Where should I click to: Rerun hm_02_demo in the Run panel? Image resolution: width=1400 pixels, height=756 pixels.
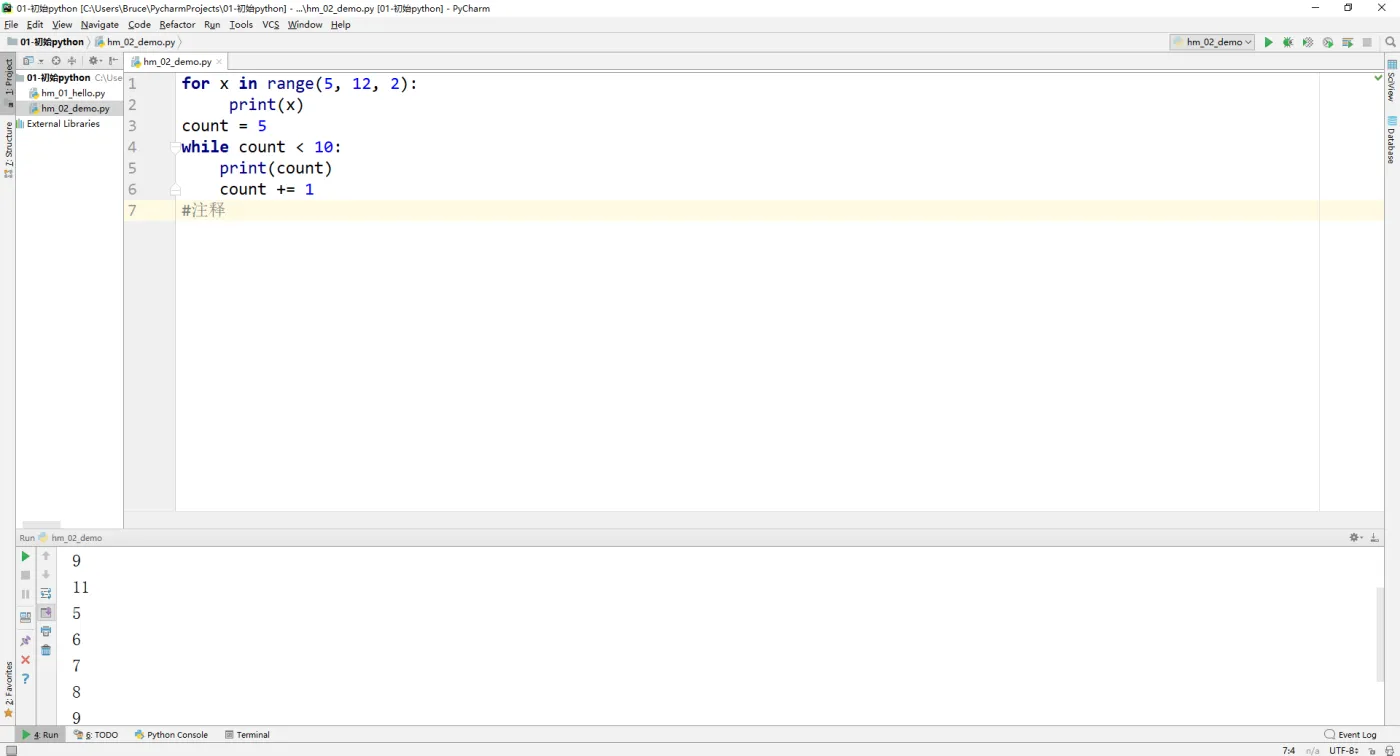(26, 556)
